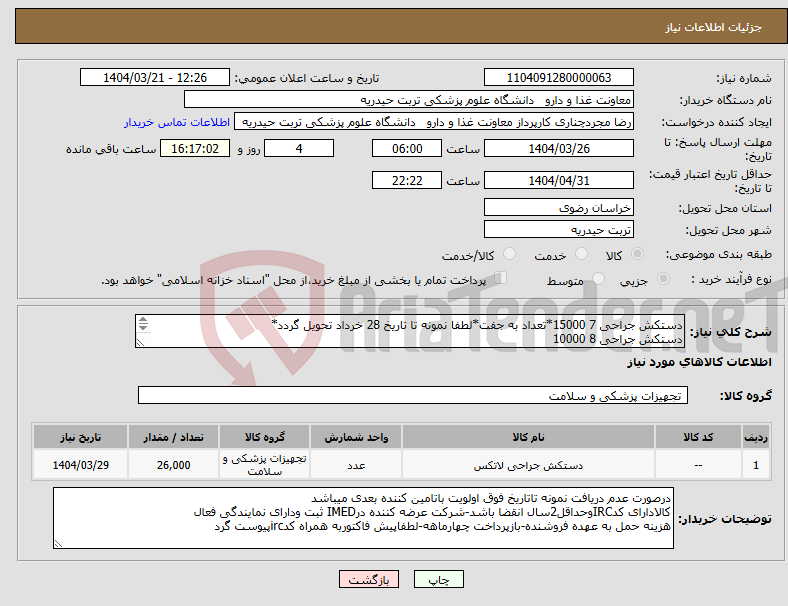The height and width of the screenshot is (606, 788).
Task: Click the goods group field تجهیزات پزشکی و سلامت
Action: point(413,395)
